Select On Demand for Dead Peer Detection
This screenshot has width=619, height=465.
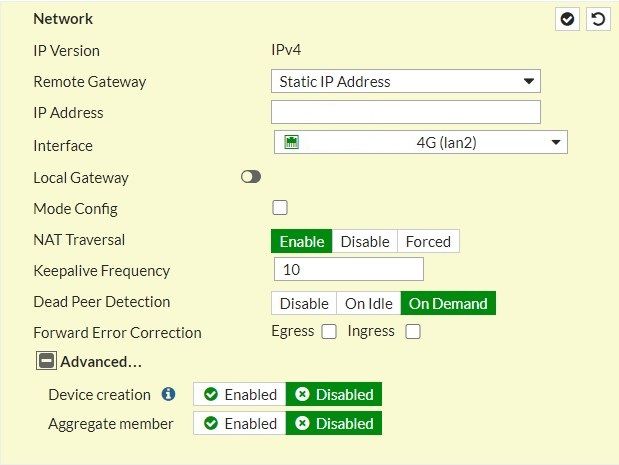[448, 303]
